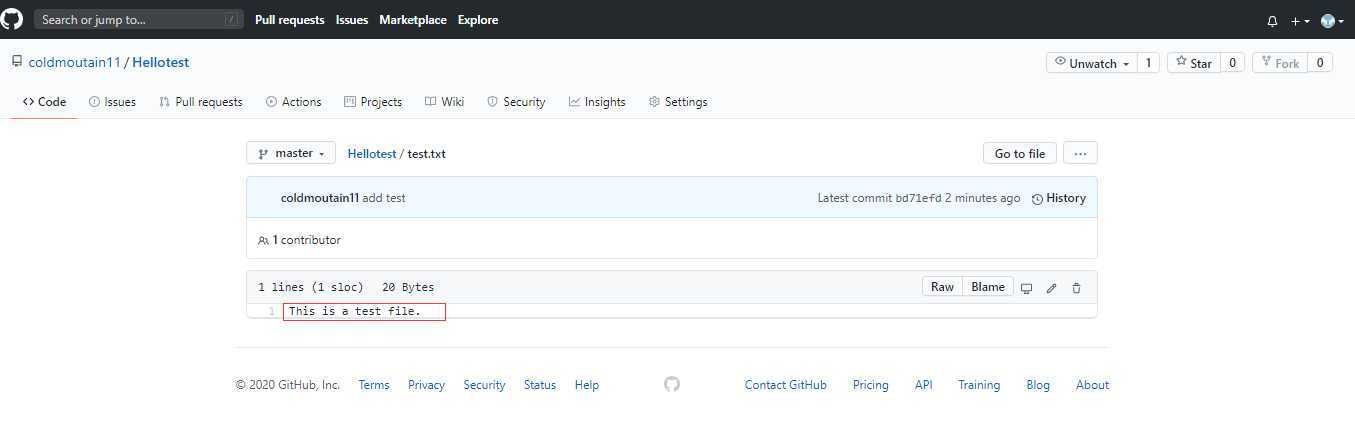Click the Go to file button
This screenshot has height=429, width=1355.
click(1019, 153)
